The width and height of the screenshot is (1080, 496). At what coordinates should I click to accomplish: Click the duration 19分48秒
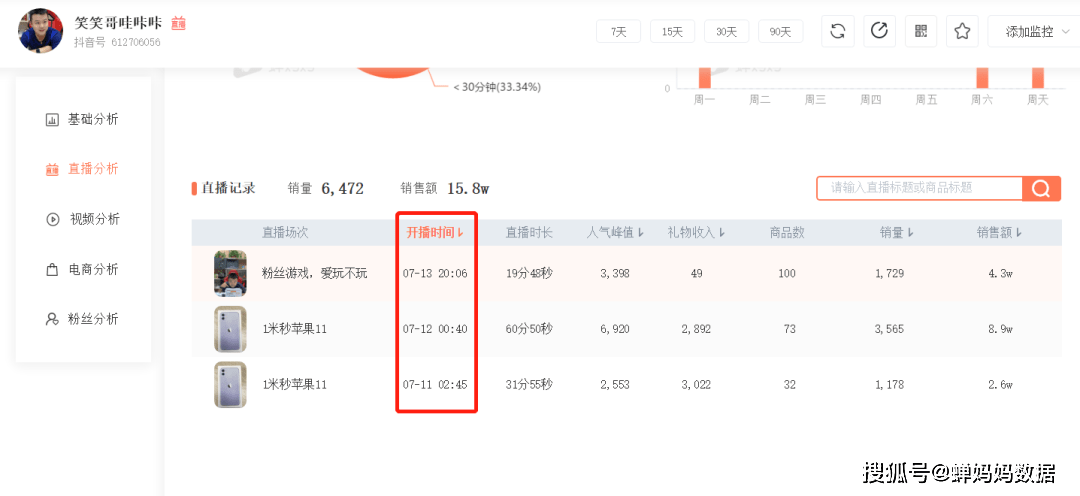(529, 273)
